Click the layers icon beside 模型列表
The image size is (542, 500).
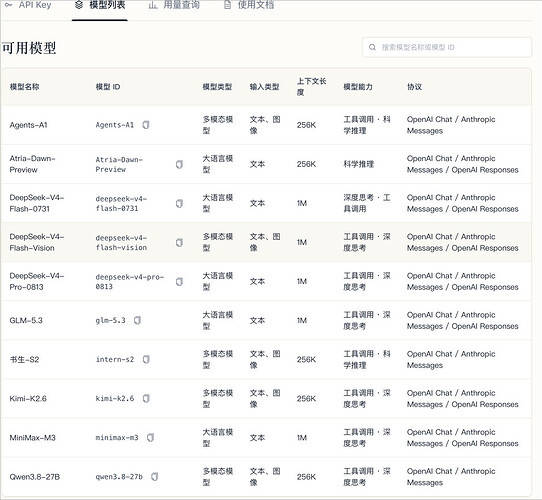coord(79,5)
